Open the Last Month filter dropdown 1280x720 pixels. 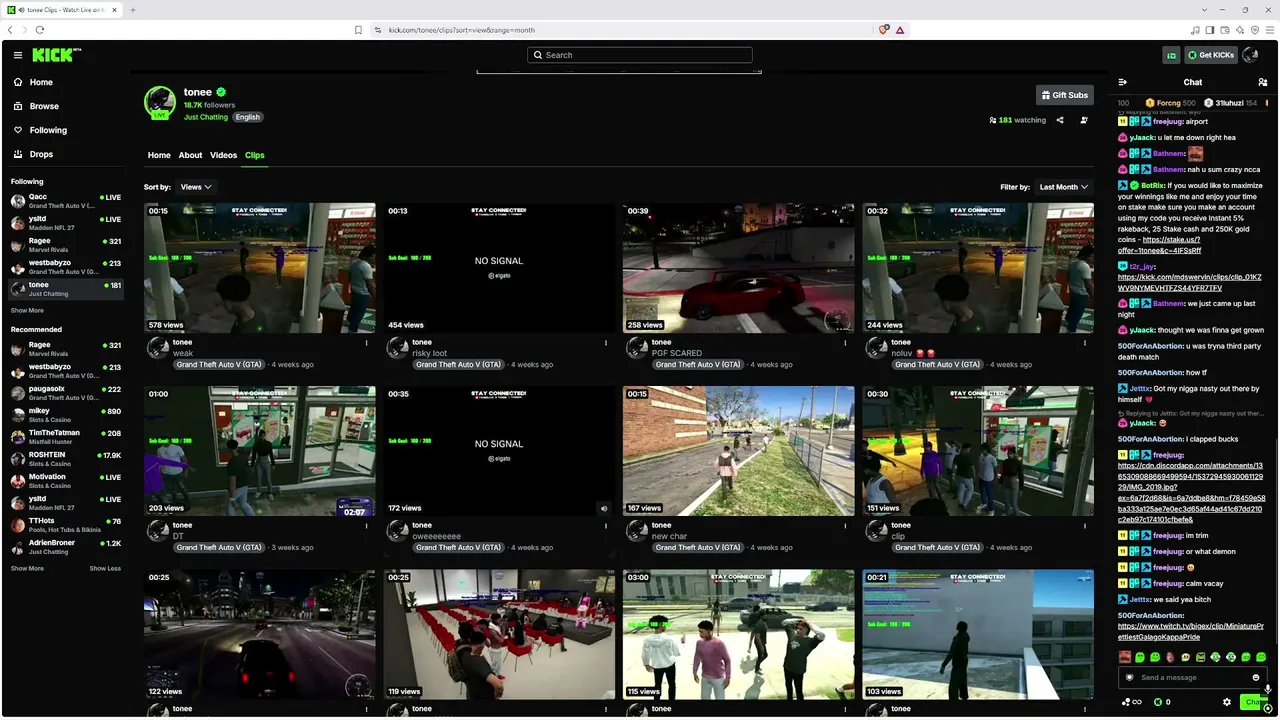click(1064, 187)
